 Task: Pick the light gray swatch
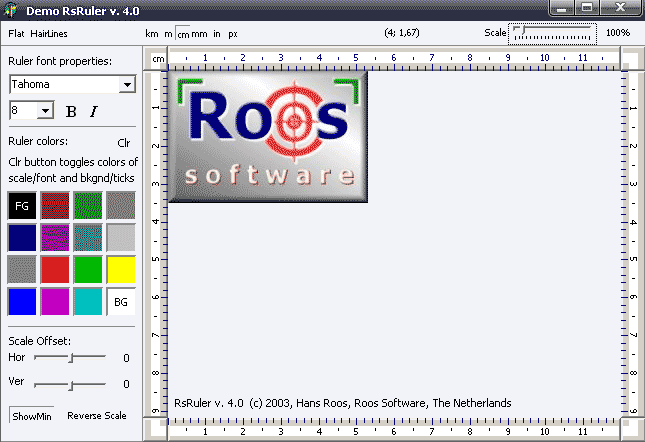[x=121, y=238]
